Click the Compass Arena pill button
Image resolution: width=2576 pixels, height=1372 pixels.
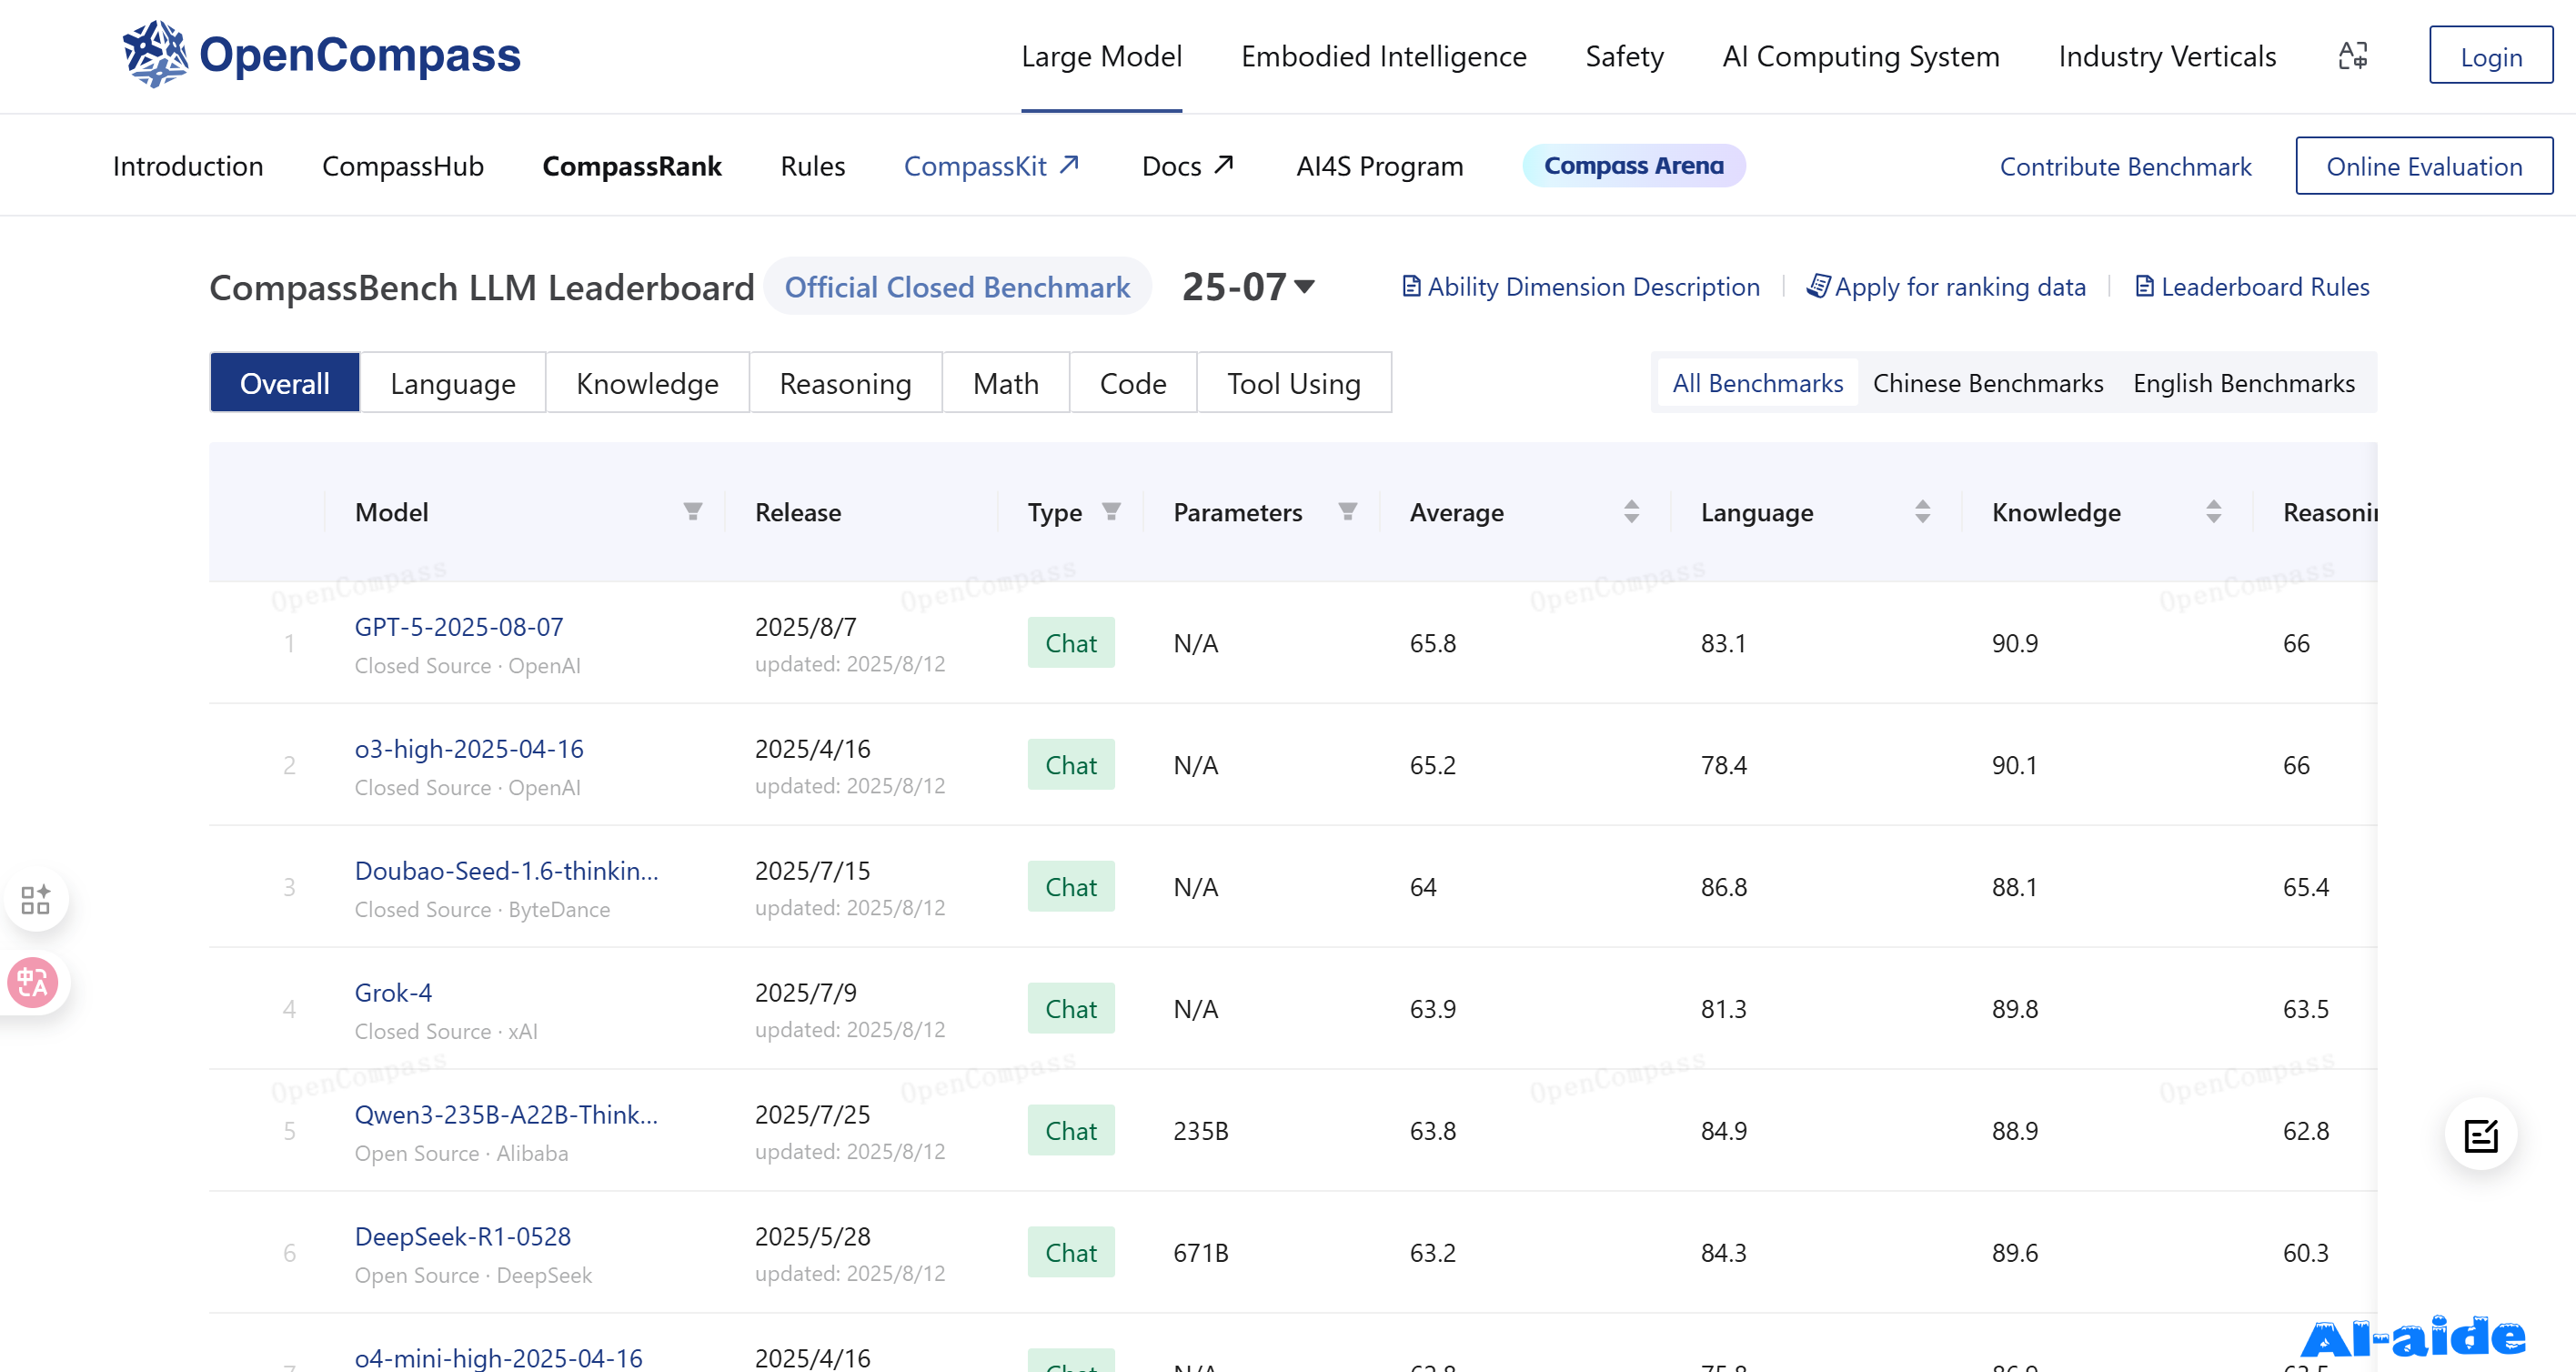point(1633,166)
